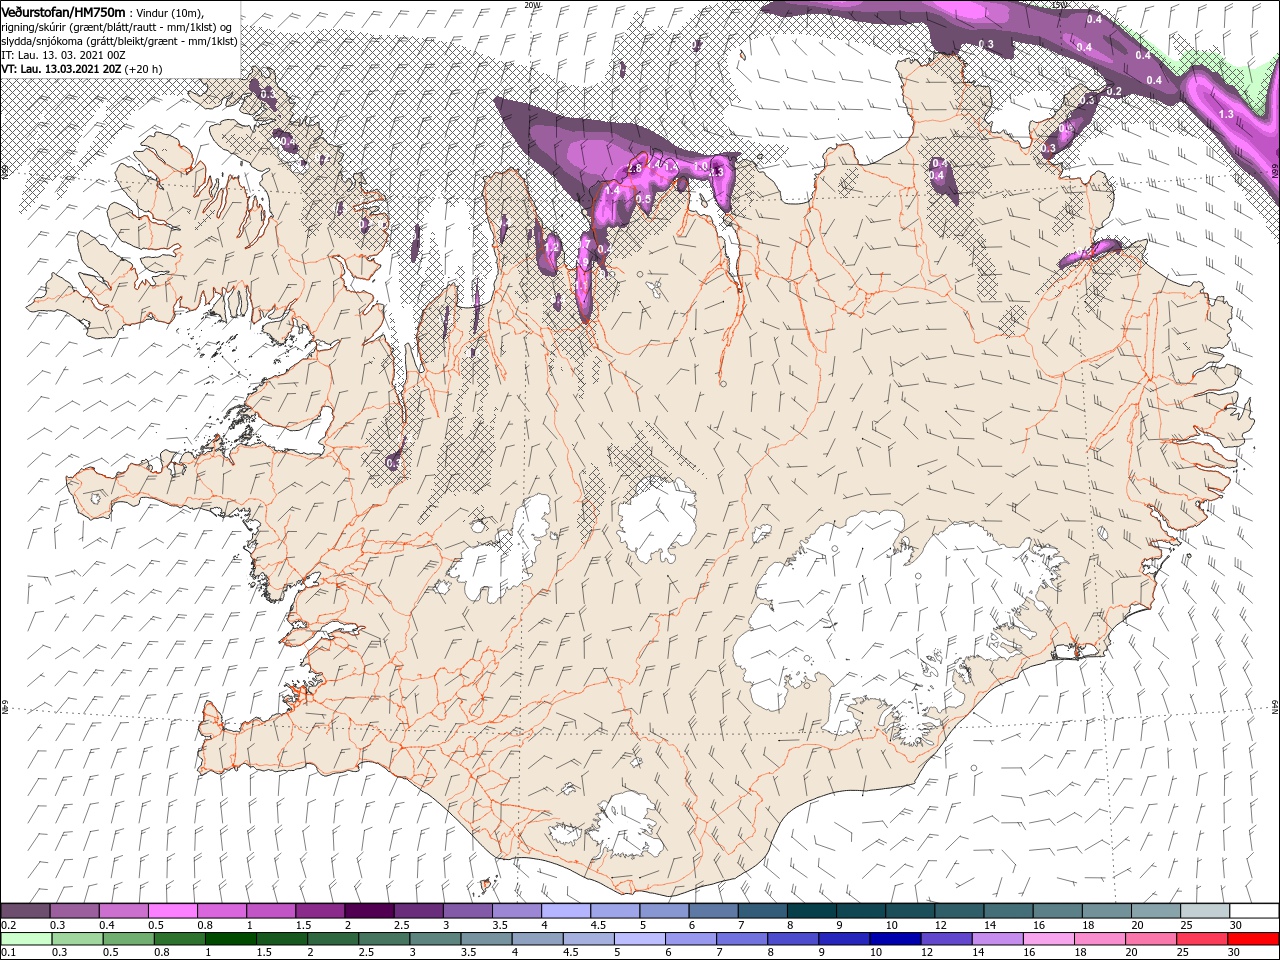This screenshot has width=1280, height=960.
Task: Choose the deep blue 10 swatch, lower legend row
Action: coord(894,939)
